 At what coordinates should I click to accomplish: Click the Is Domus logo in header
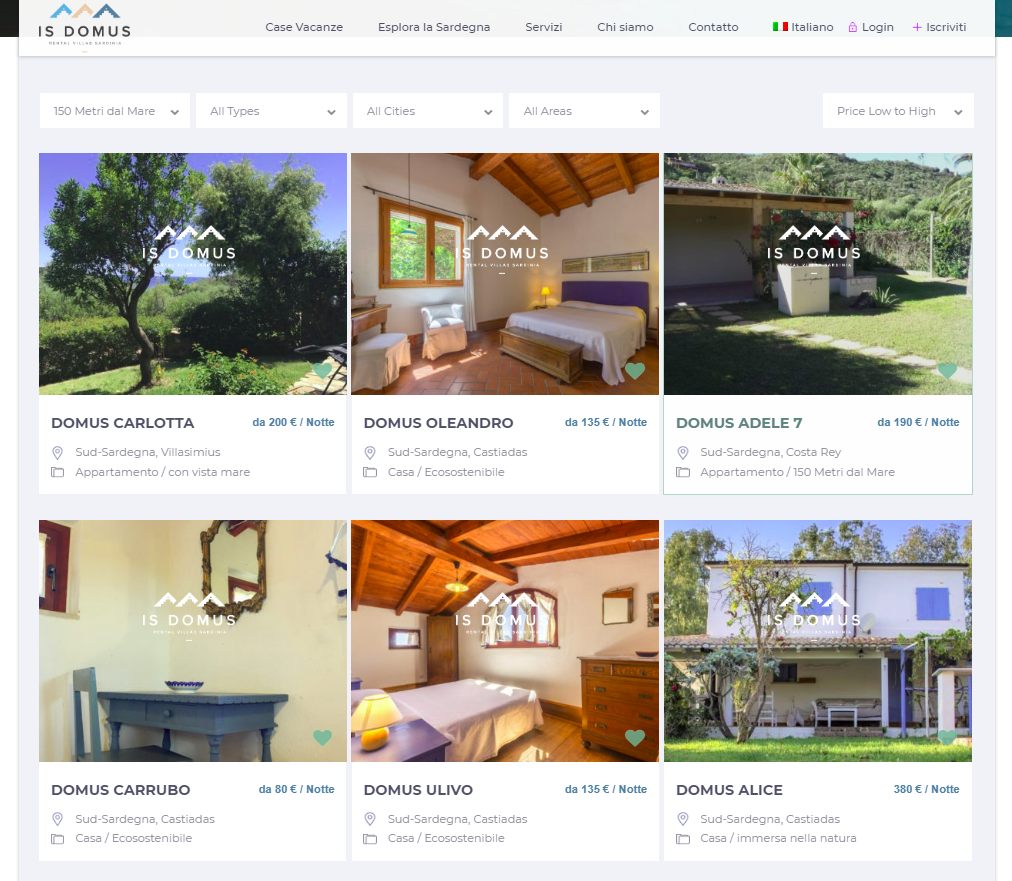(85, 26)
